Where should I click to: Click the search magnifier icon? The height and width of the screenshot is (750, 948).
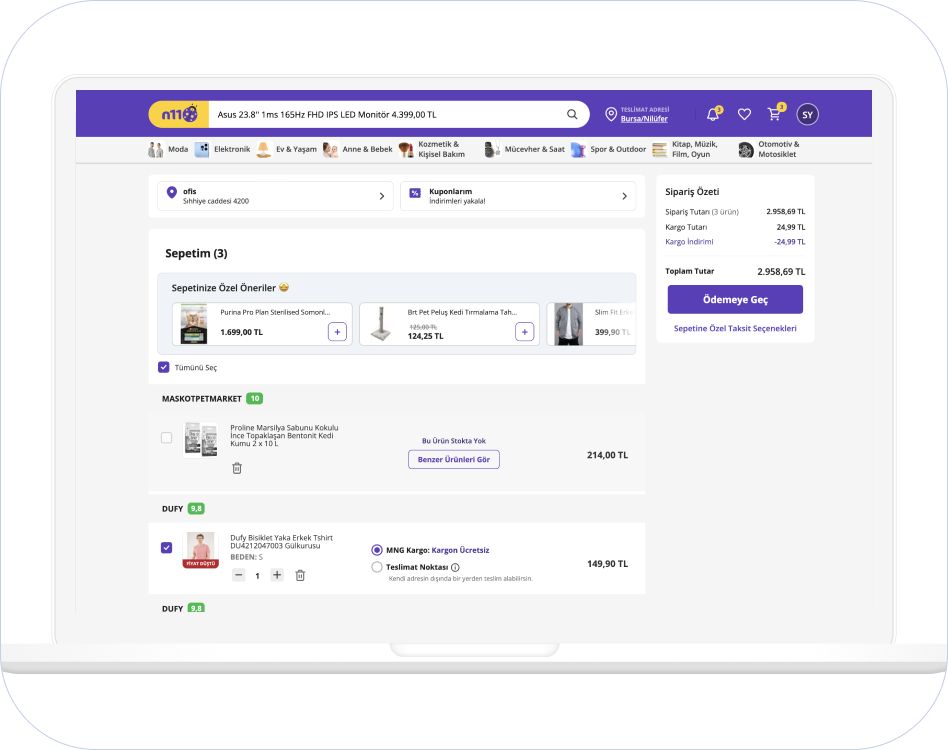click(x=572, y=114)
